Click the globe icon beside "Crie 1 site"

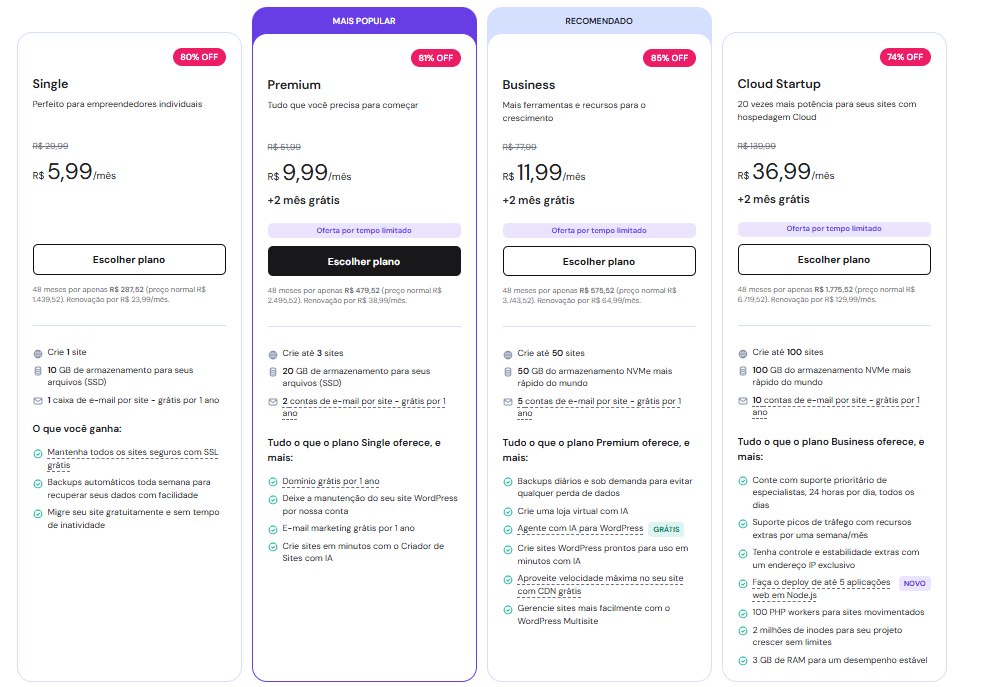coord(38,353)
